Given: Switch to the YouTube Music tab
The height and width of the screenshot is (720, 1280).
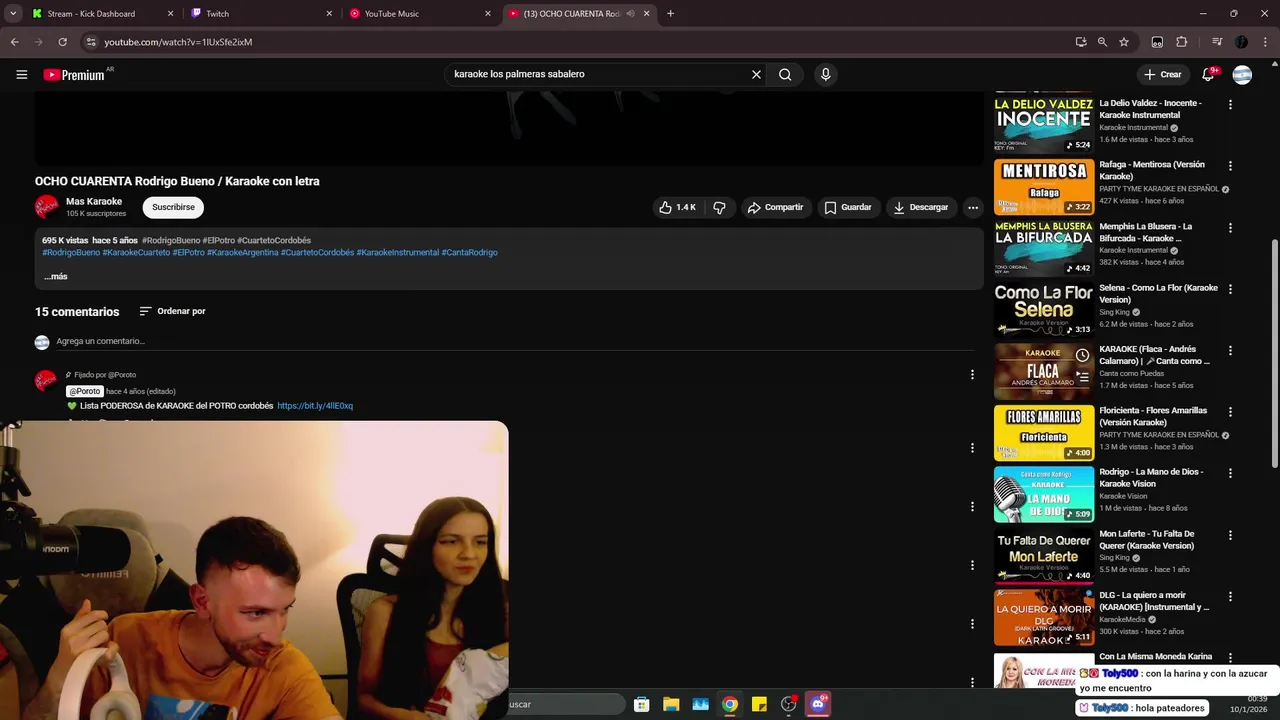Looking at the screenshot, I should click(420, 14).
